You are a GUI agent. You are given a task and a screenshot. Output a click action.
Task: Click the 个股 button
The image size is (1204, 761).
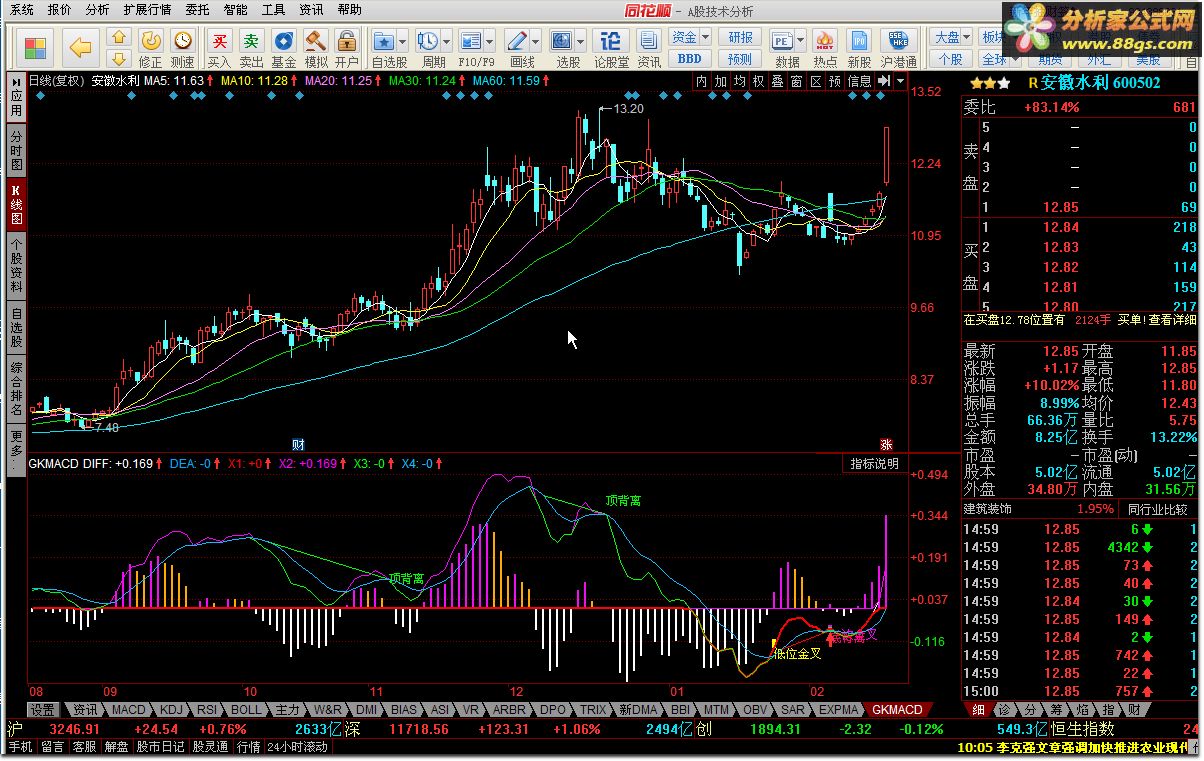[x=951, y=59]
